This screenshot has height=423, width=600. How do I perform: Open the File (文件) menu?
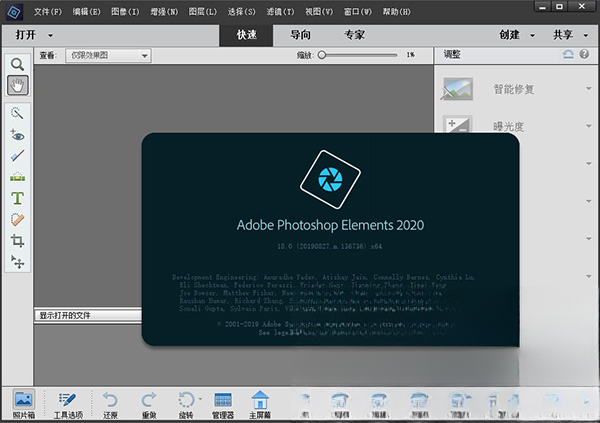[48, 12]
